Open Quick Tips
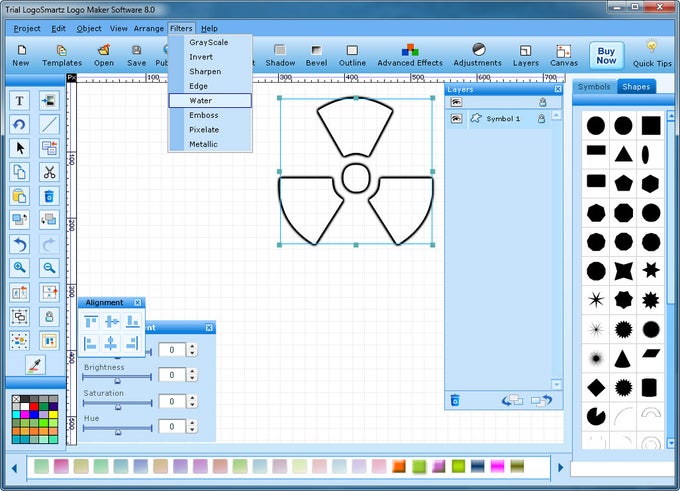680x491 pixels. point(652,55)
